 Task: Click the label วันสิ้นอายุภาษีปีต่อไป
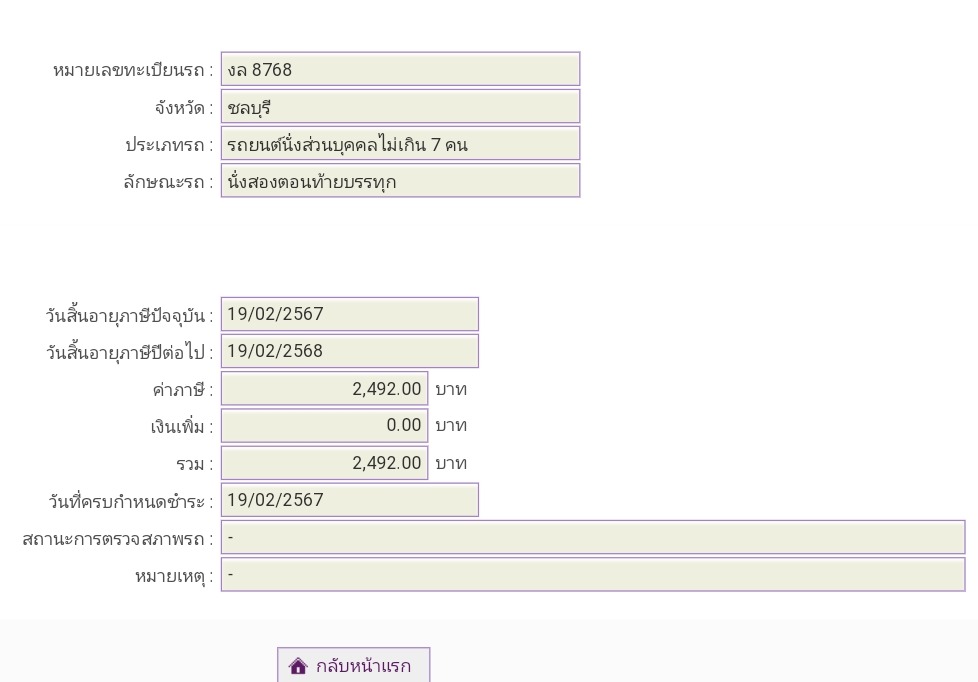[129, 353]
